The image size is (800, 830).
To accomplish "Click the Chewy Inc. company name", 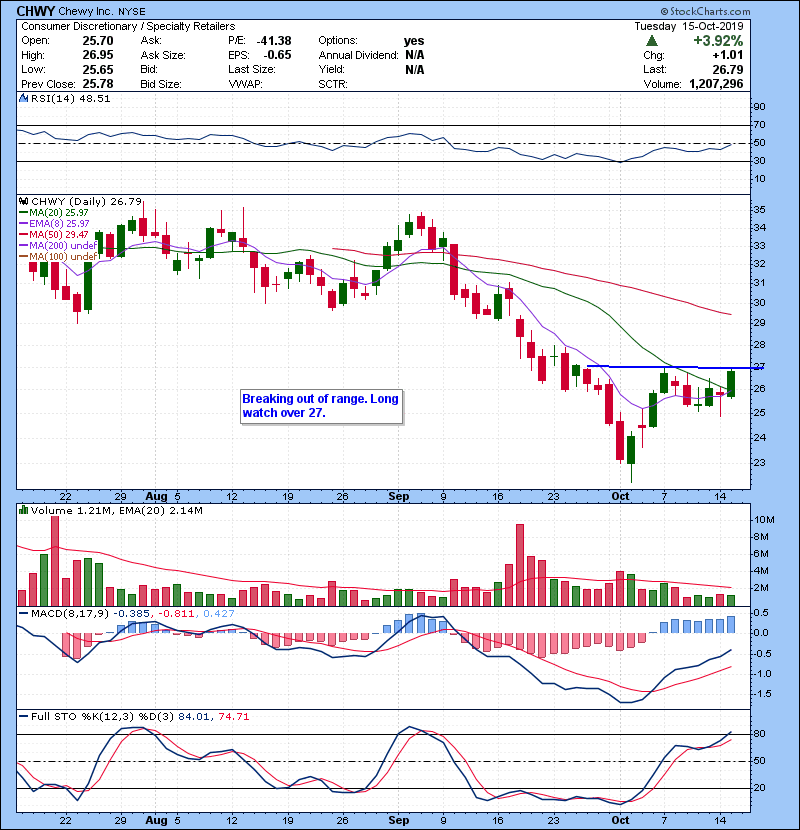I will click(86, 11).
